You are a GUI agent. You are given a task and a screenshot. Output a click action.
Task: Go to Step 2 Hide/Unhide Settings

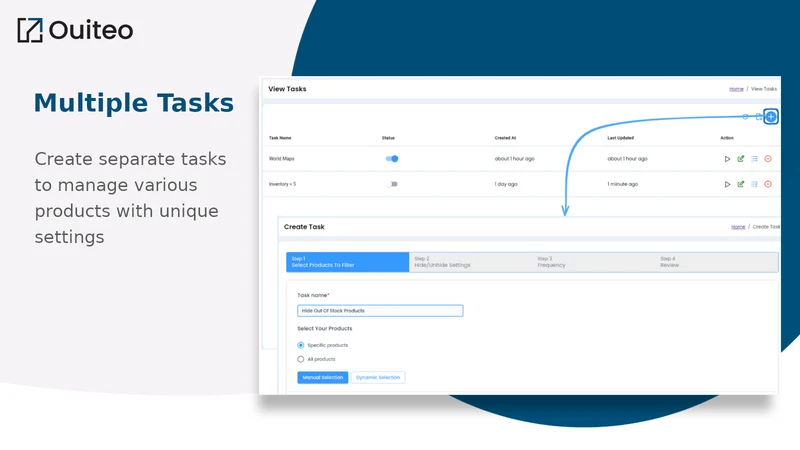tap(470, 262)
